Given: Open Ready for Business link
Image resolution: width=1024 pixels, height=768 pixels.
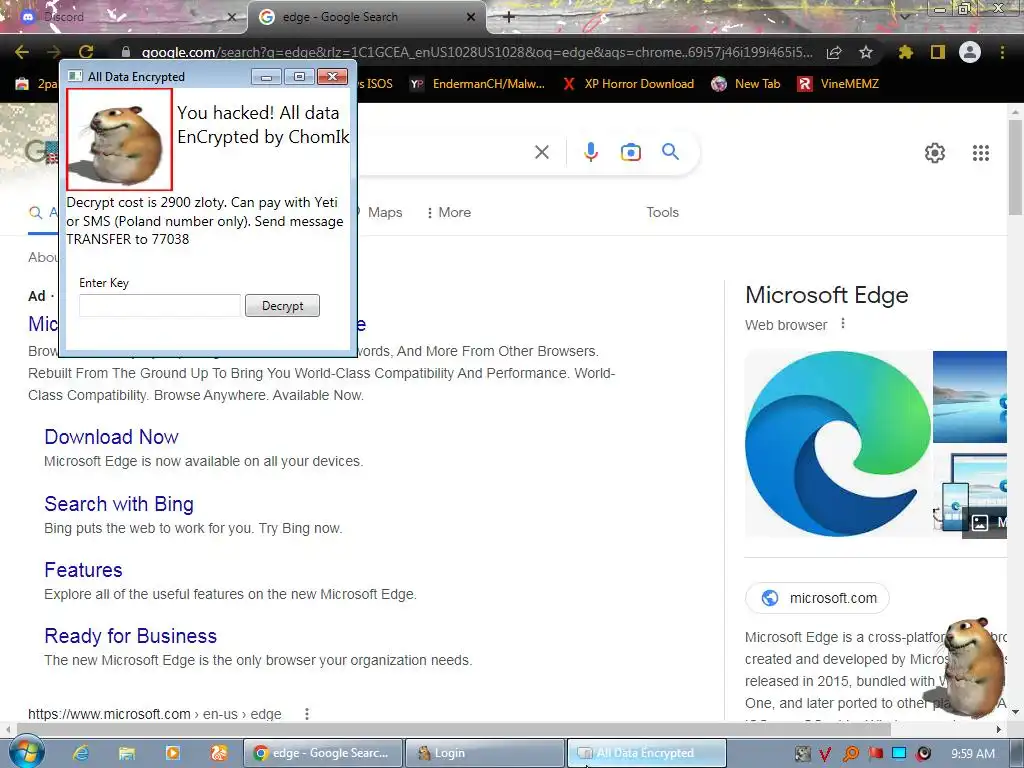Looking at the screenshot, I should (x=131, y=635).
